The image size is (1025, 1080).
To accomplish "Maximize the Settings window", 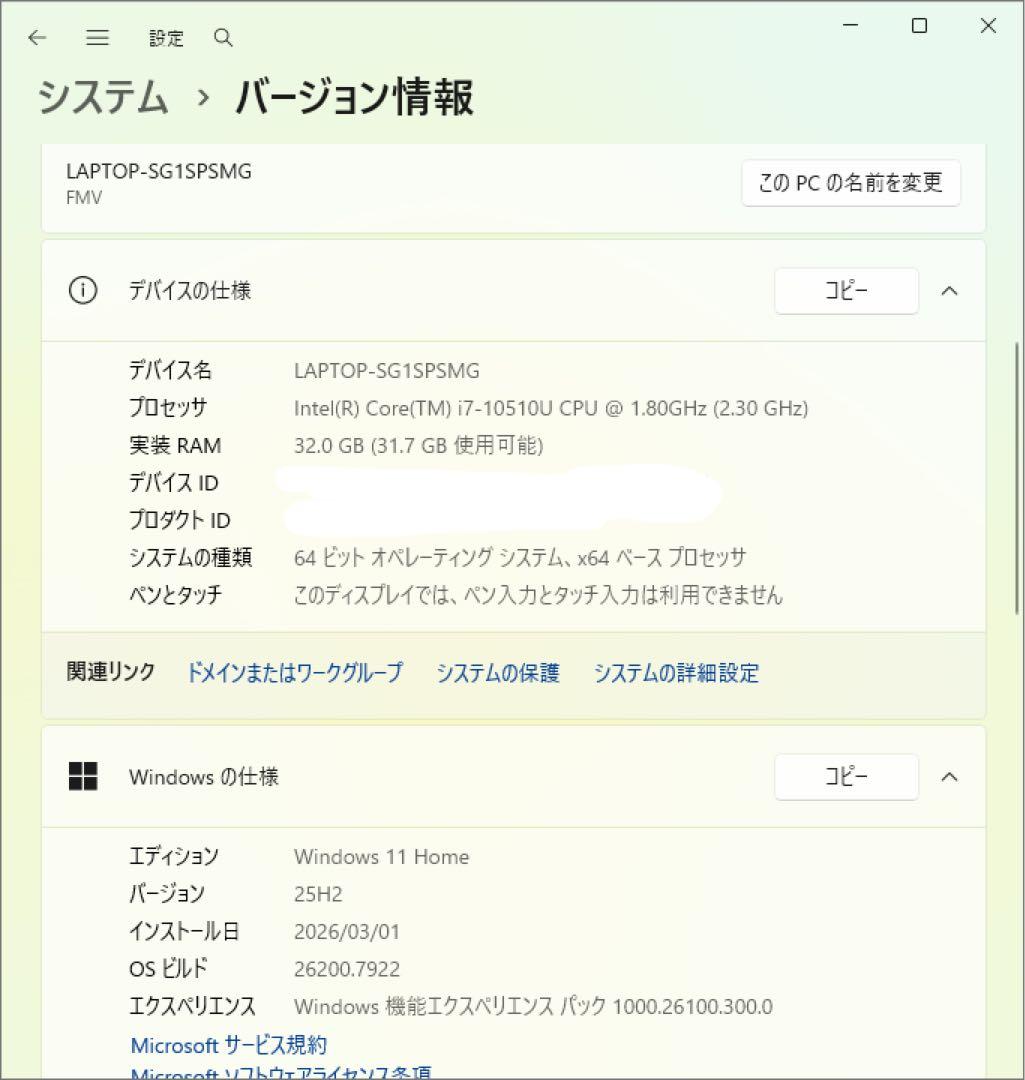I will [x=919, y=25].
